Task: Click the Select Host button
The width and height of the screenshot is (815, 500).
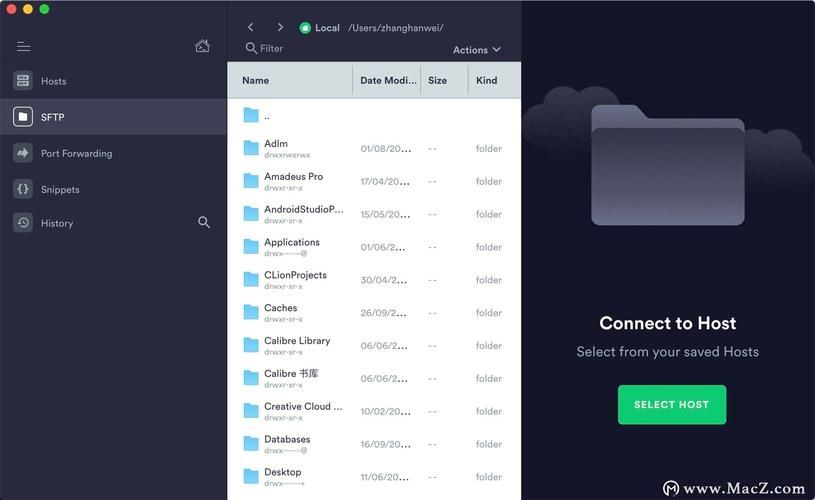Action: 672,404
